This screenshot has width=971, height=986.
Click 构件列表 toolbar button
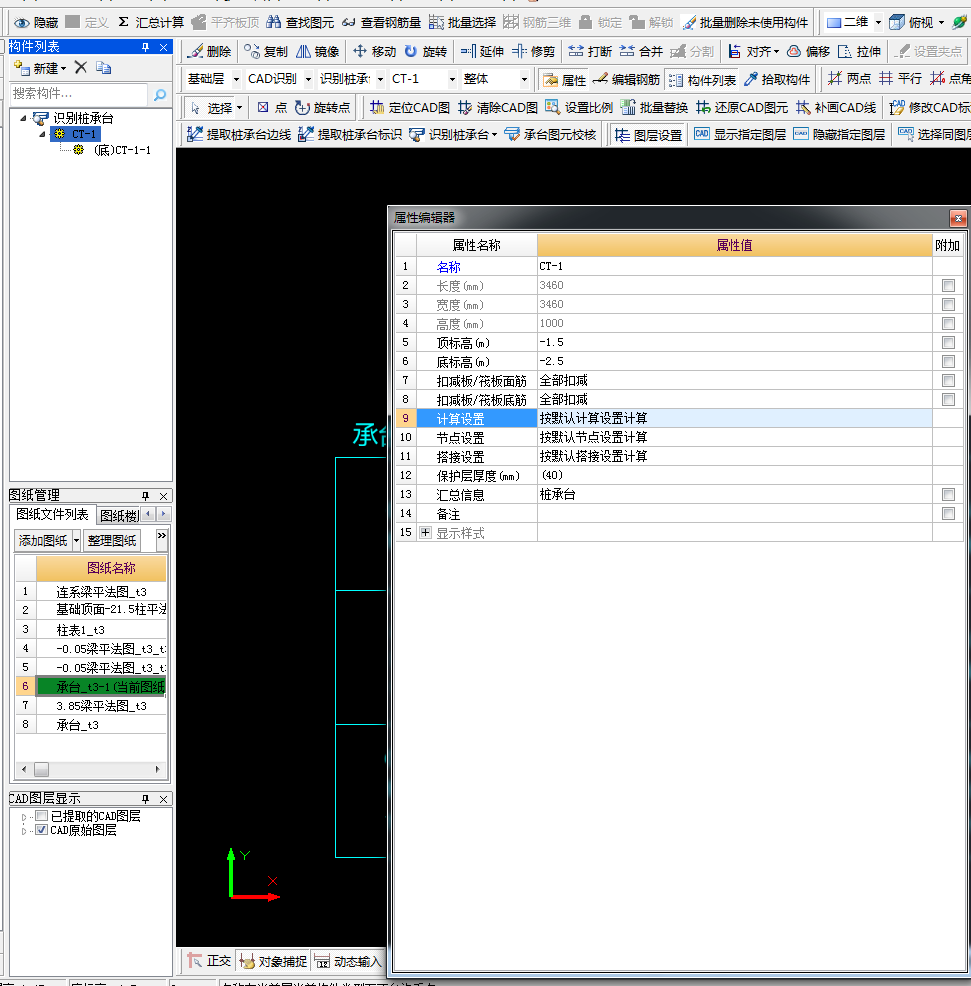coord(702,80)
